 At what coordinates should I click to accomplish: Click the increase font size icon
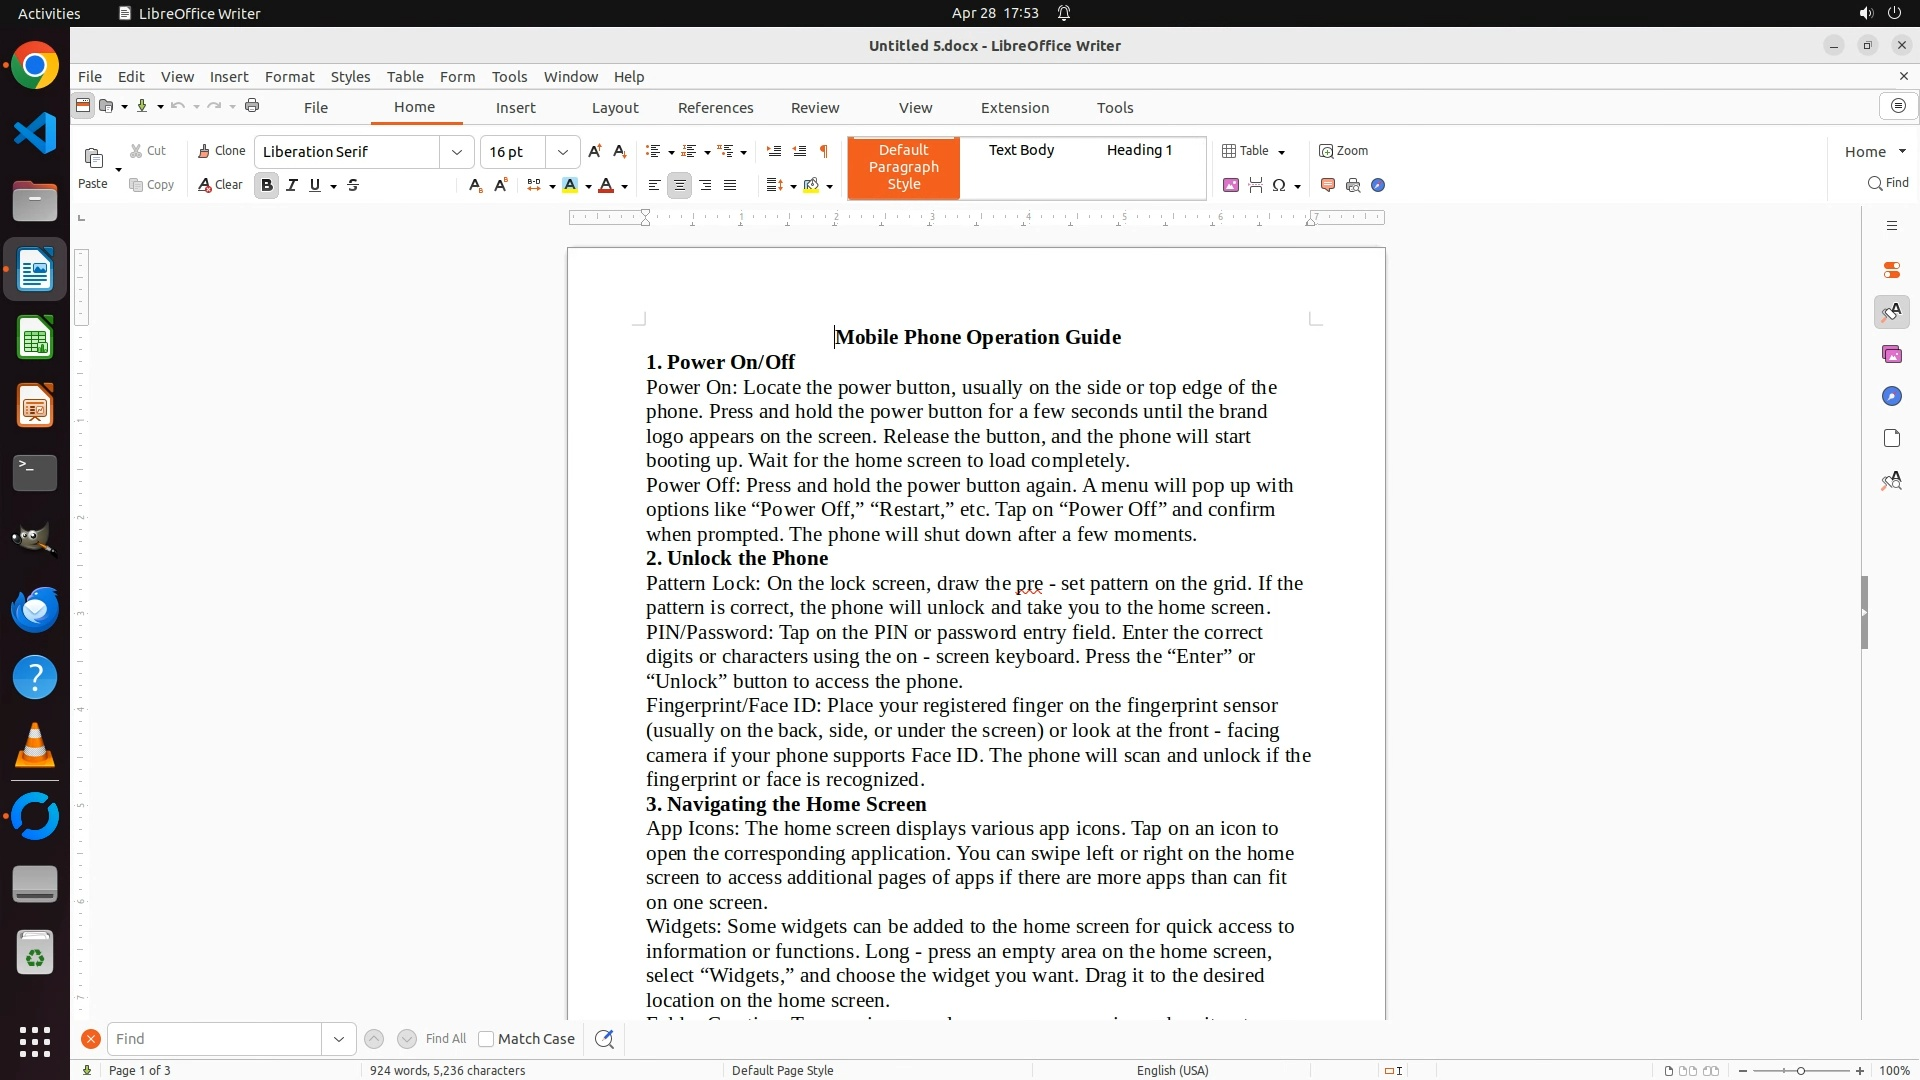tap(595, 151)
